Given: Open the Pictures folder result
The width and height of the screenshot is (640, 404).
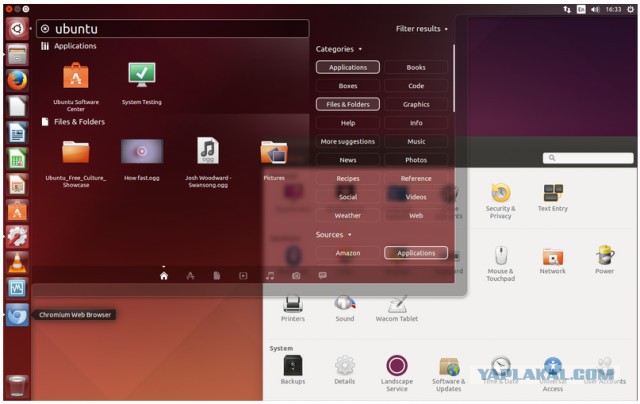Looking at the screenshot, I should 274,160.
